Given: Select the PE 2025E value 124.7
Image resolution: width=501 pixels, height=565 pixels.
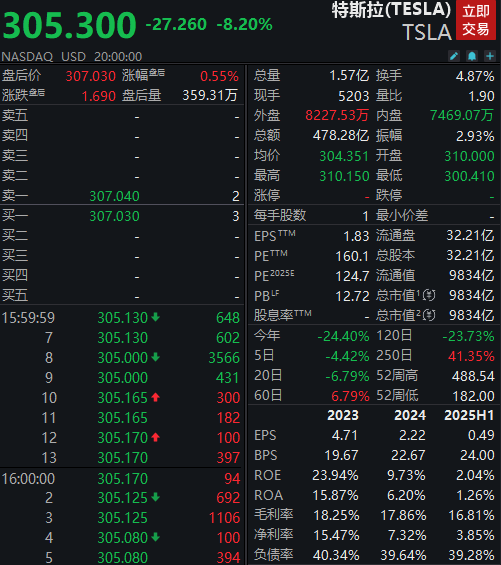Looking at the screenshot, I should (x=352, y=276).
